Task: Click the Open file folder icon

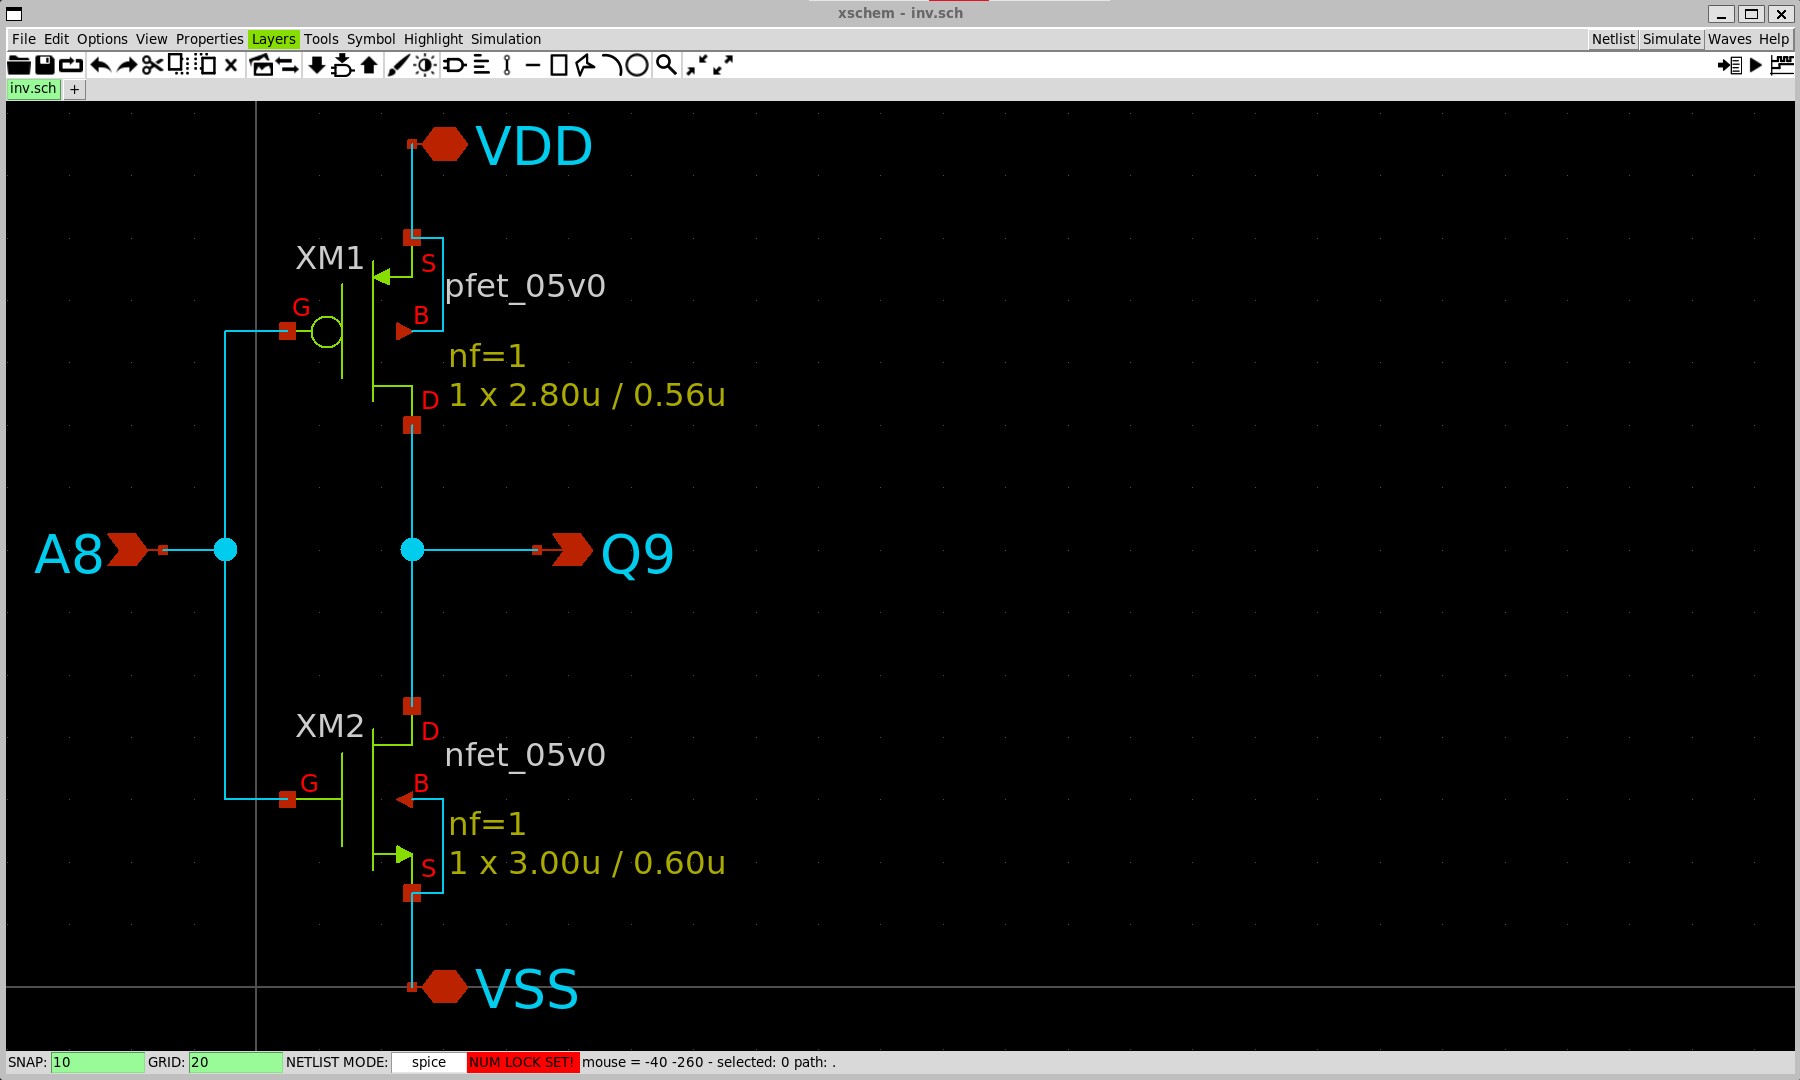Action: [19, 65]
